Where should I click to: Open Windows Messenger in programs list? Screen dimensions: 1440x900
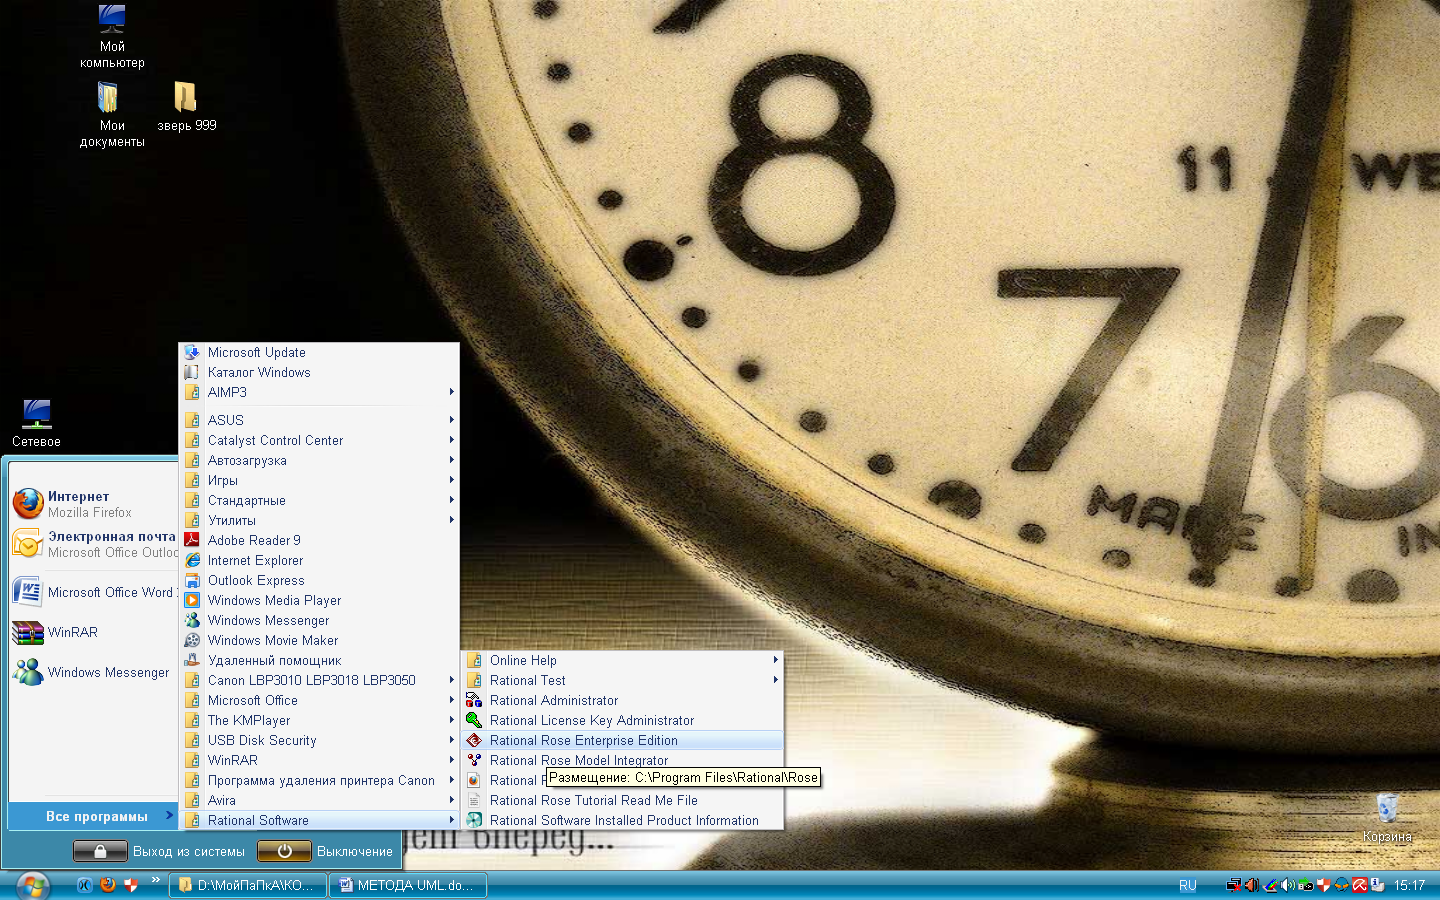(x=319, y=620)
